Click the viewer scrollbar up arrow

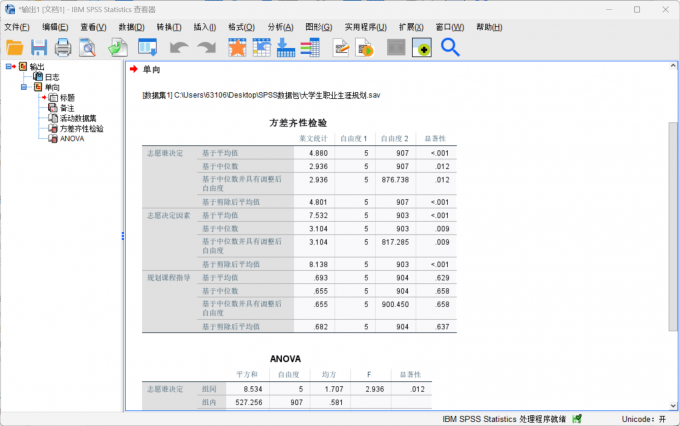pos(673,66)
